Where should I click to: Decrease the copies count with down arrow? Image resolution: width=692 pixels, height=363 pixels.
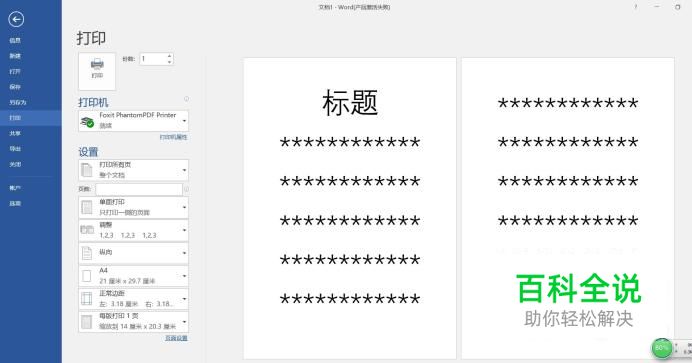pyautogui.click(x=169, y=62)
